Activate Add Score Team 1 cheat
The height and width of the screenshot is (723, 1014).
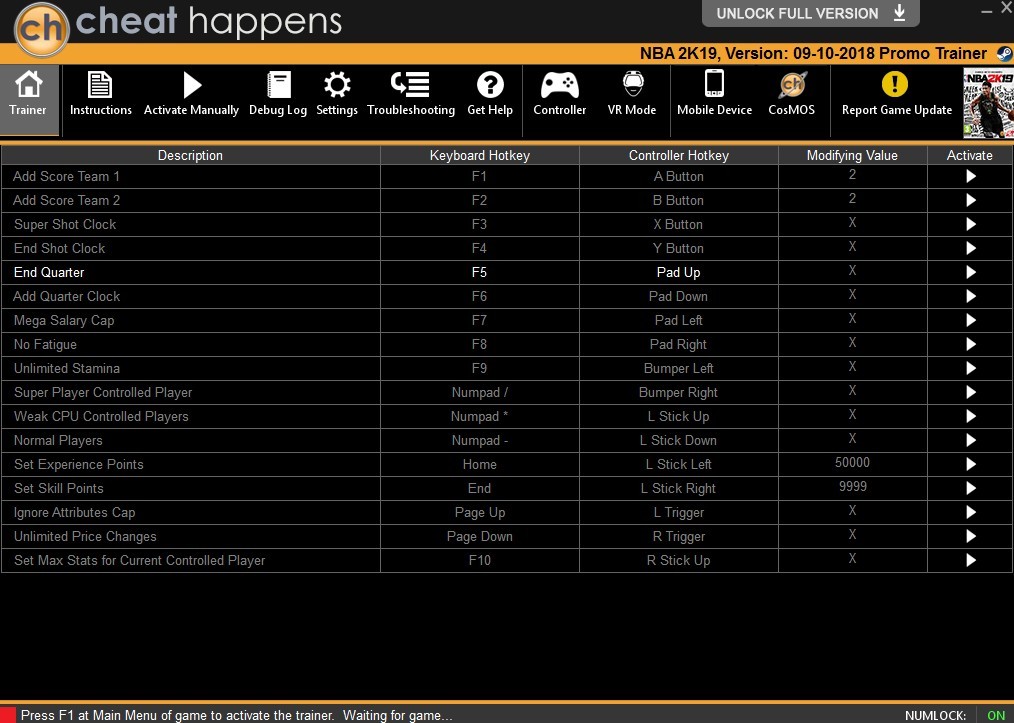(x=970, y=177)
